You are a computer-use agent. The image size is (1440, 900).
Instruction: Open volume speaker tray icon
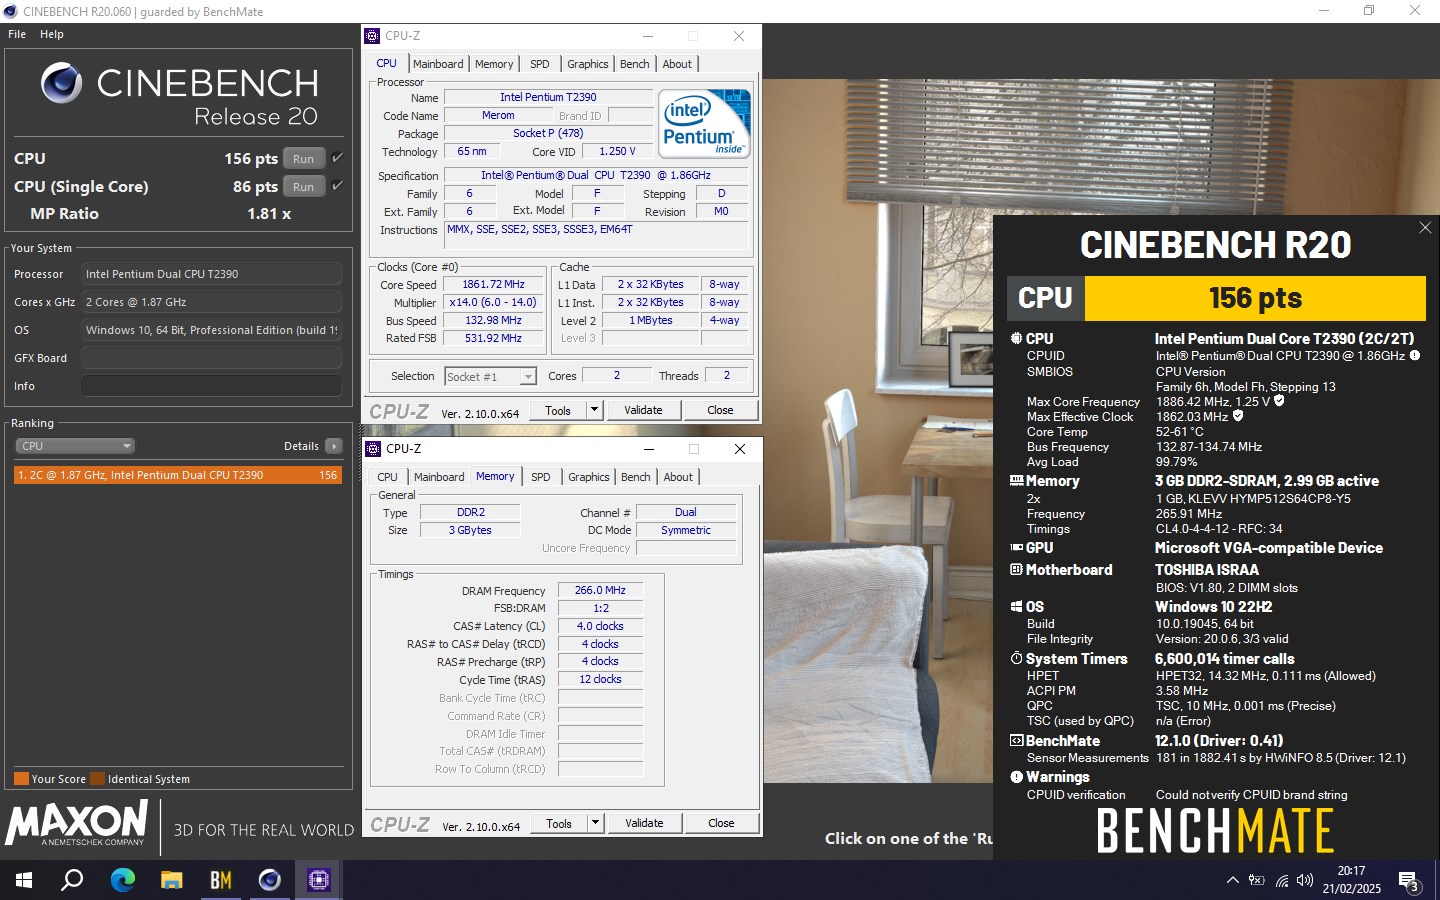[x=1304, y=880]
